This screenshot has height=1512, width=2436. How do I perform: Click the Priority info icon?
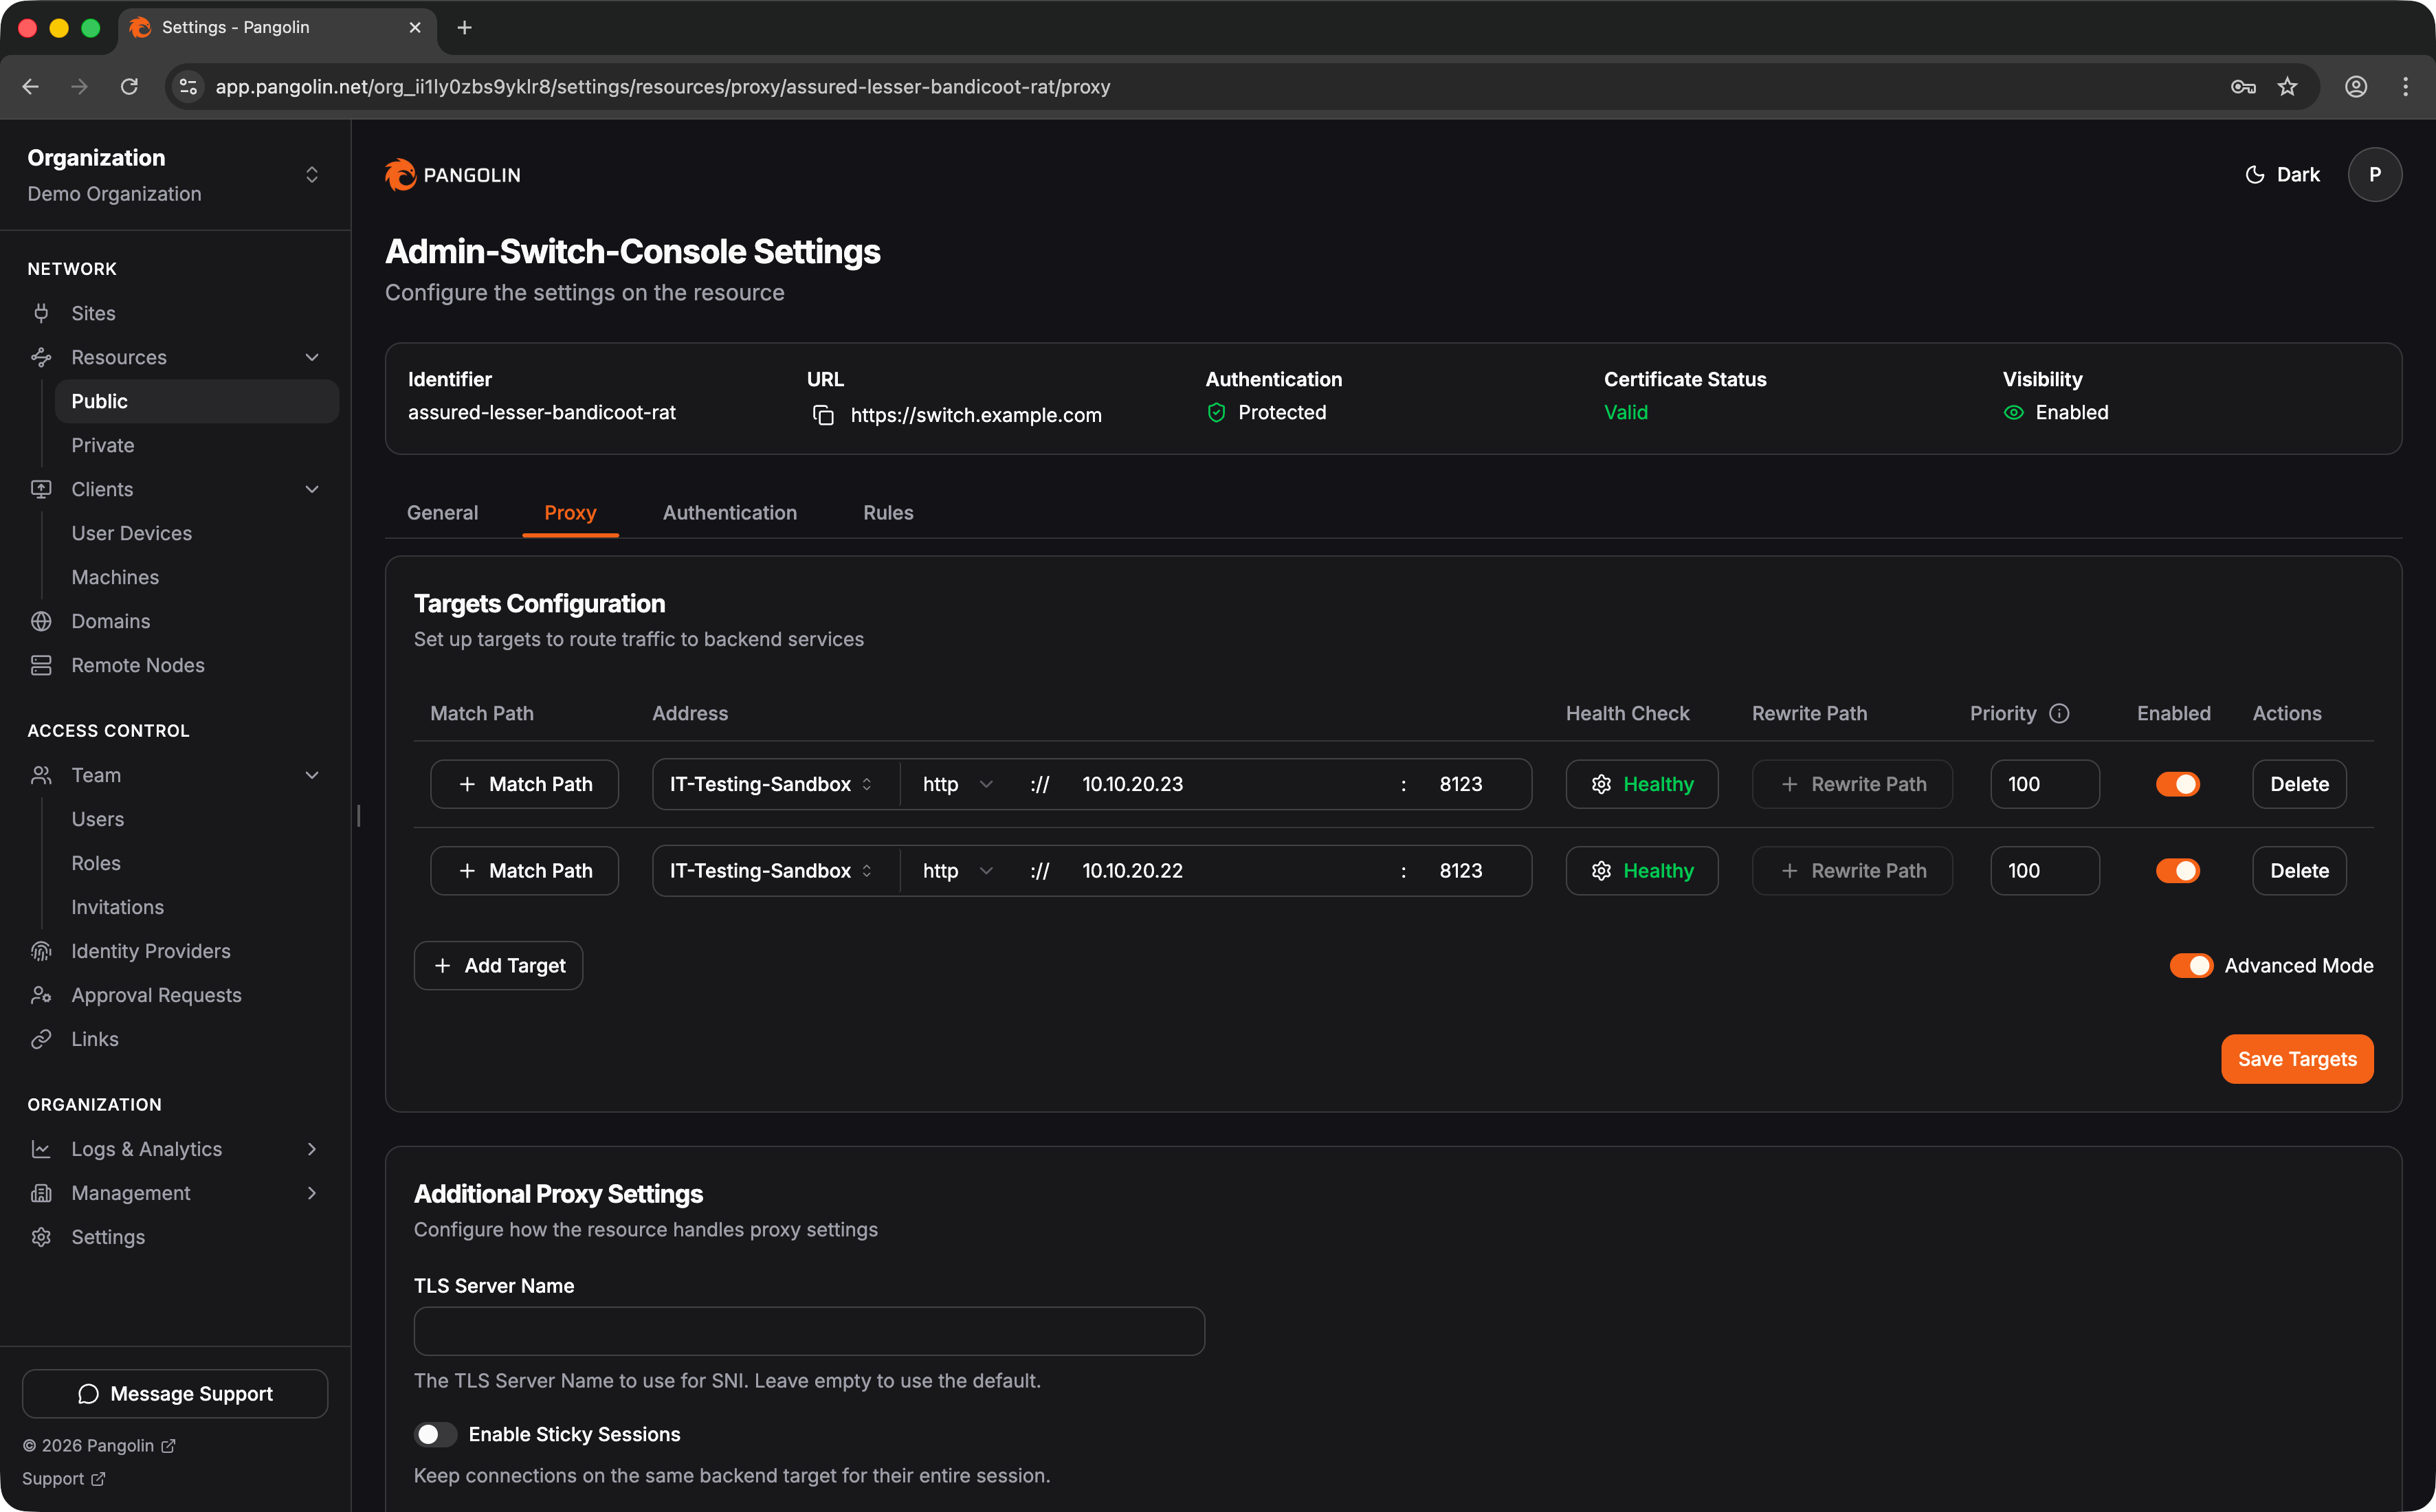coord(2059,713)
